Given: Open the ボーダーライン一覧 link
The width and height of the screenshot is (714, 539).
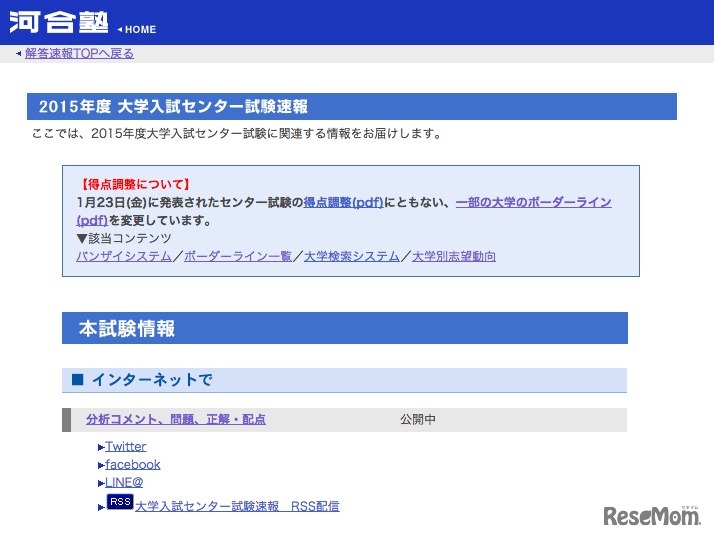Looking at the screenshot, I should [x=238, y=256].
